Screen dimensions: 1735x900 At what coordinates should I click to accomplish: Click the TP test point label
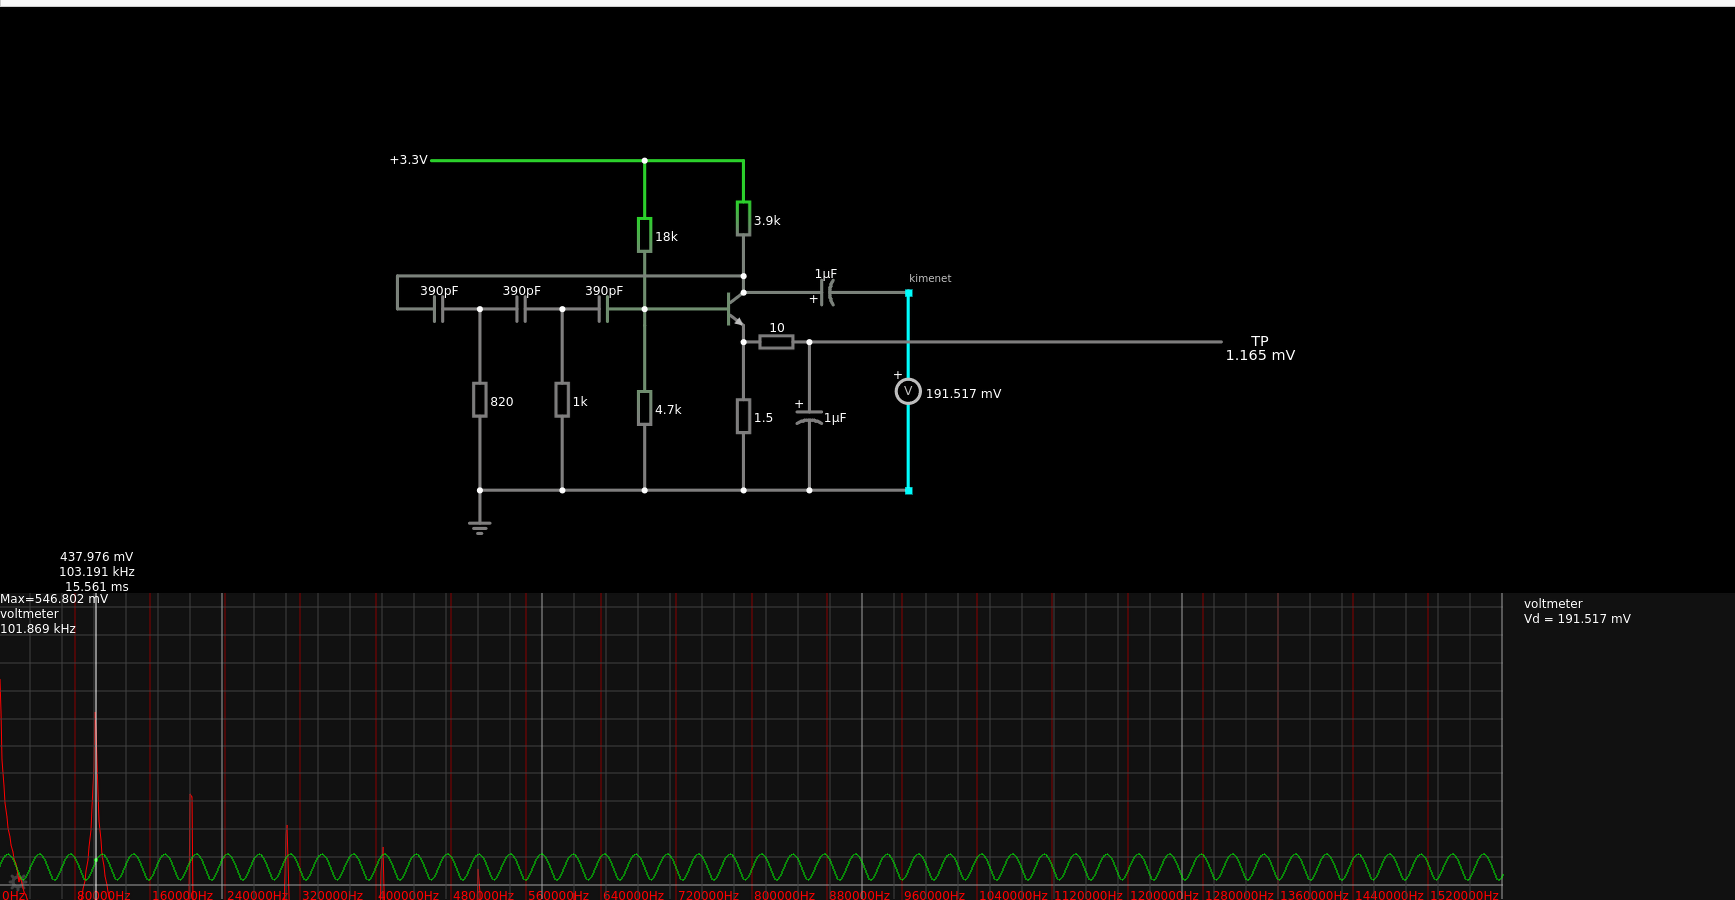point(1260,341)
